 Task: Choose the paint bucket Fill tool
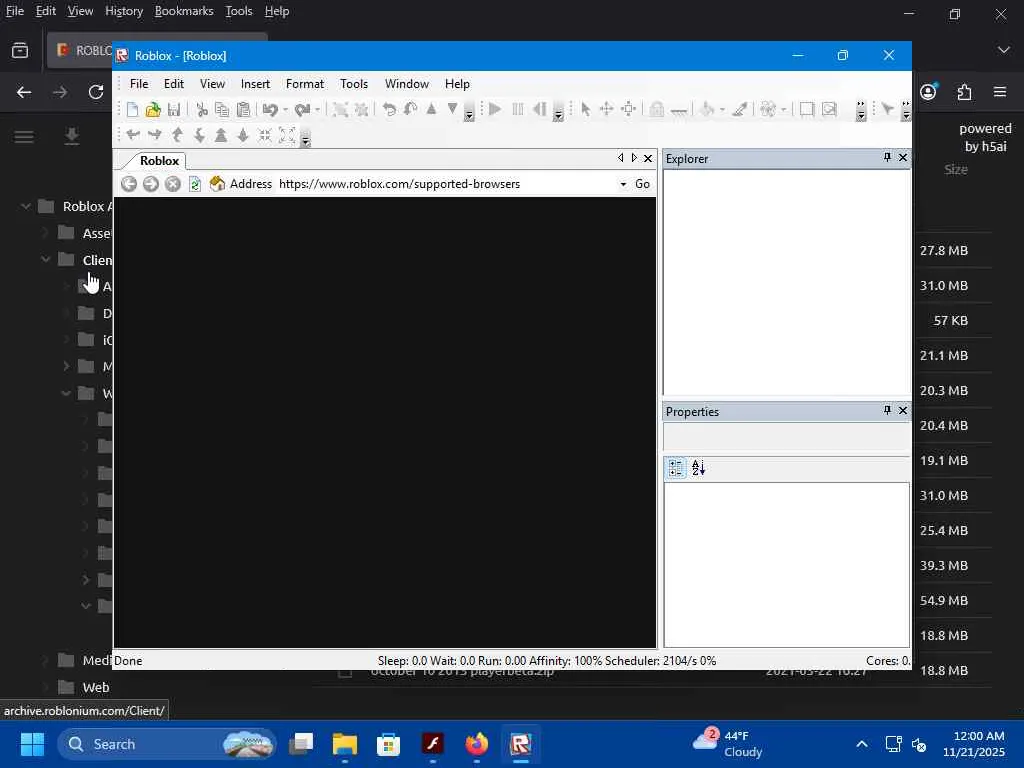[707, 110]
